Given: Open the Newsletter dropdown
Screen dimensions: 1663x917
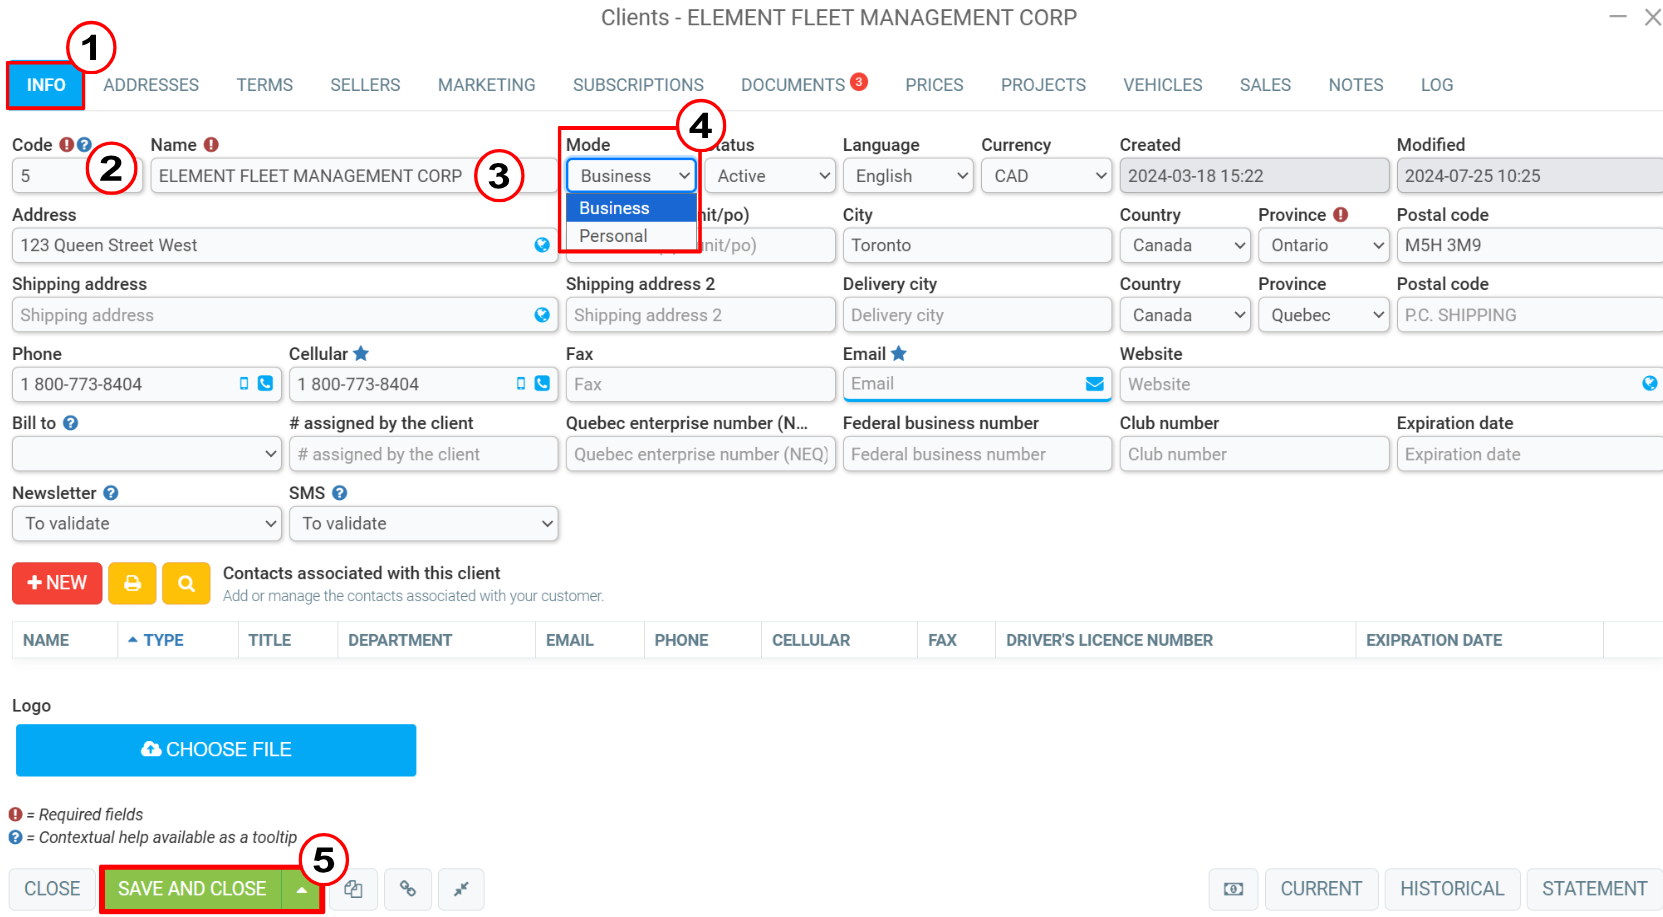Looking at the screenshot, I should tap(146, 523).
